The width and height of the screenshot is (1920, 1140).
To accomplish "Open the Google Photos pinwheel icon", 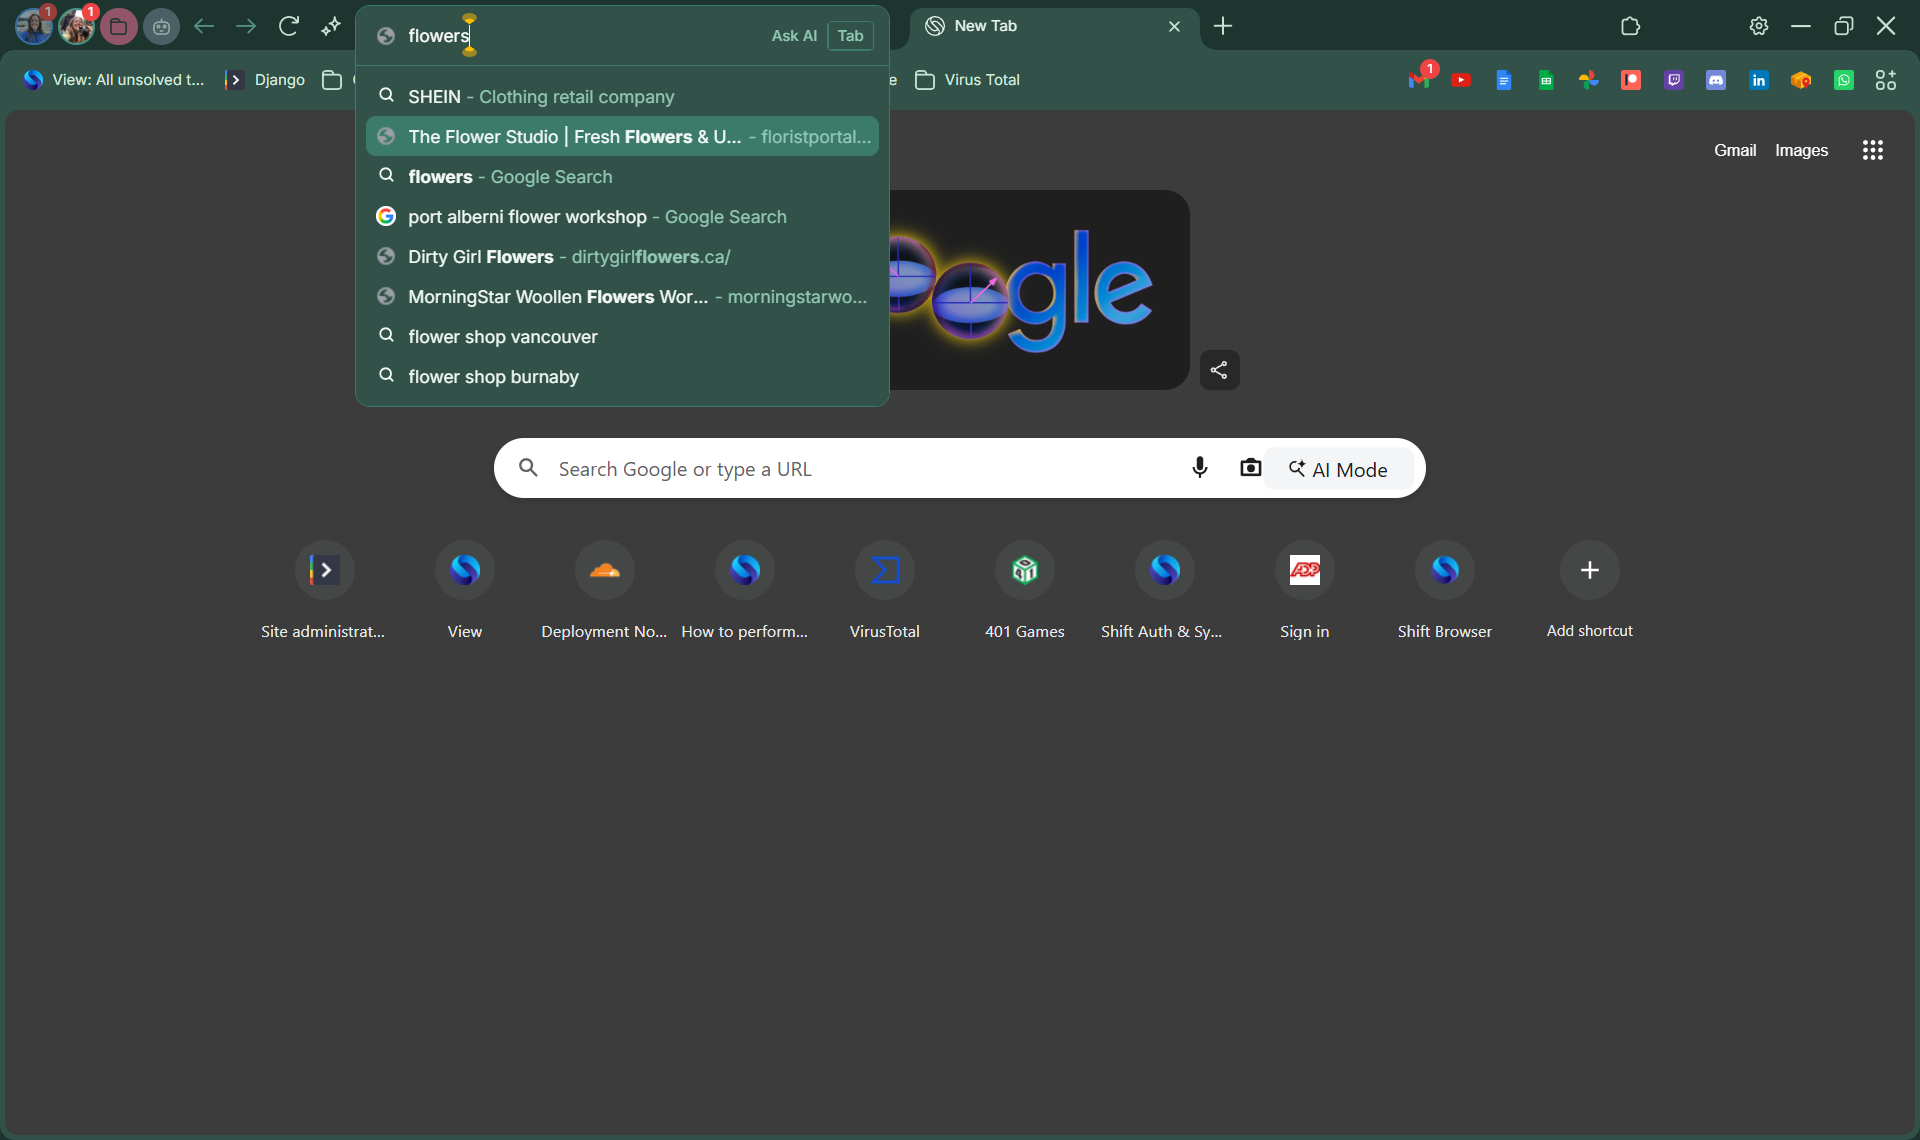I will coord(1588,80).
